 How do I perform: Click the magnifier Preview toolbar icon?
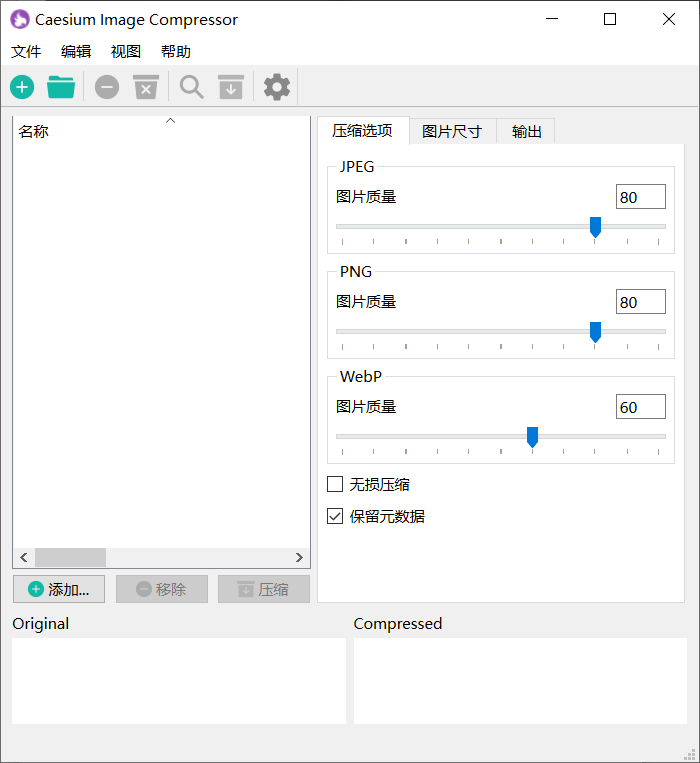[x=192, y=88]
